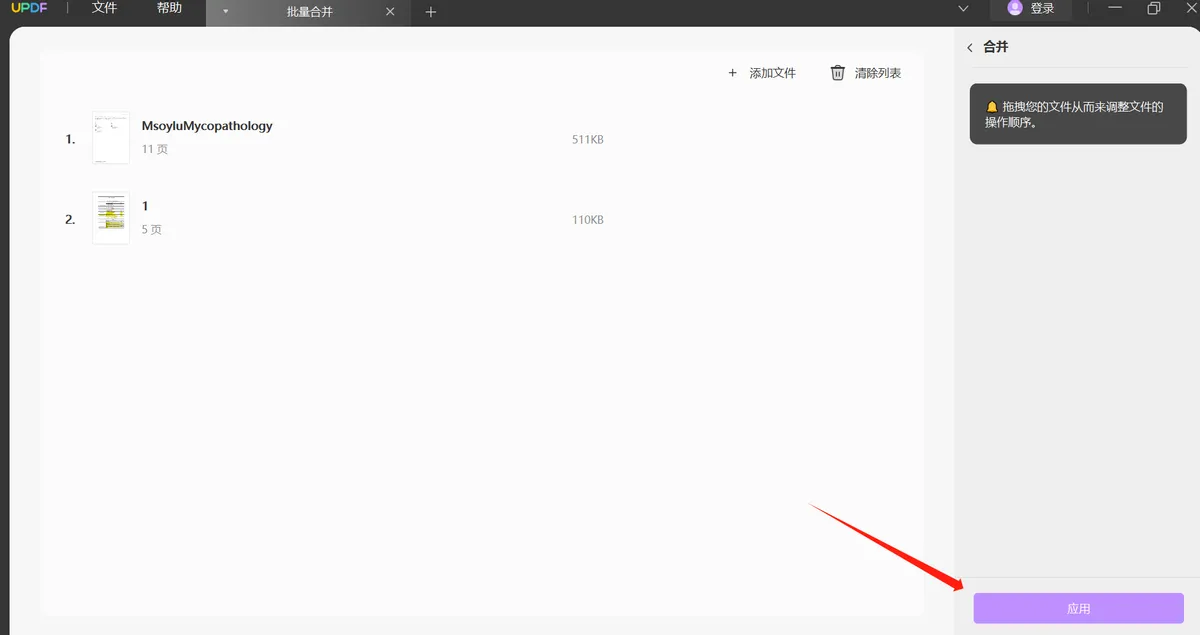Click the UPDF logo
The image size is (1200, 635).
(29, 9)
